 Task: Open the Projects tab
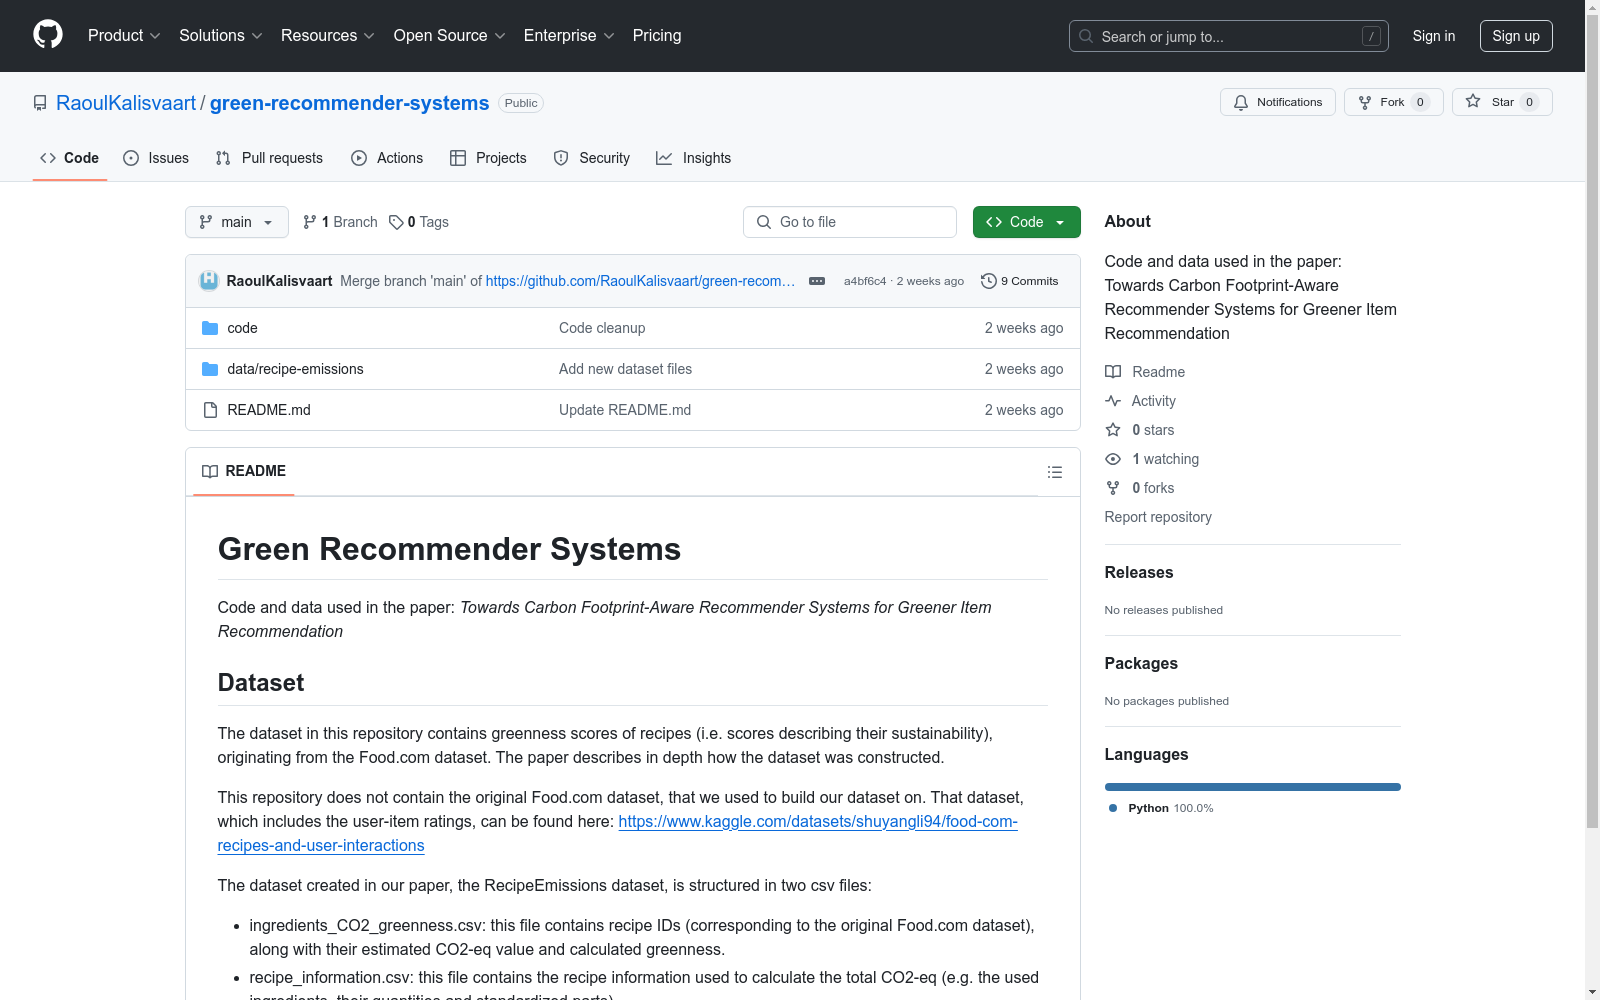(488, 158)
